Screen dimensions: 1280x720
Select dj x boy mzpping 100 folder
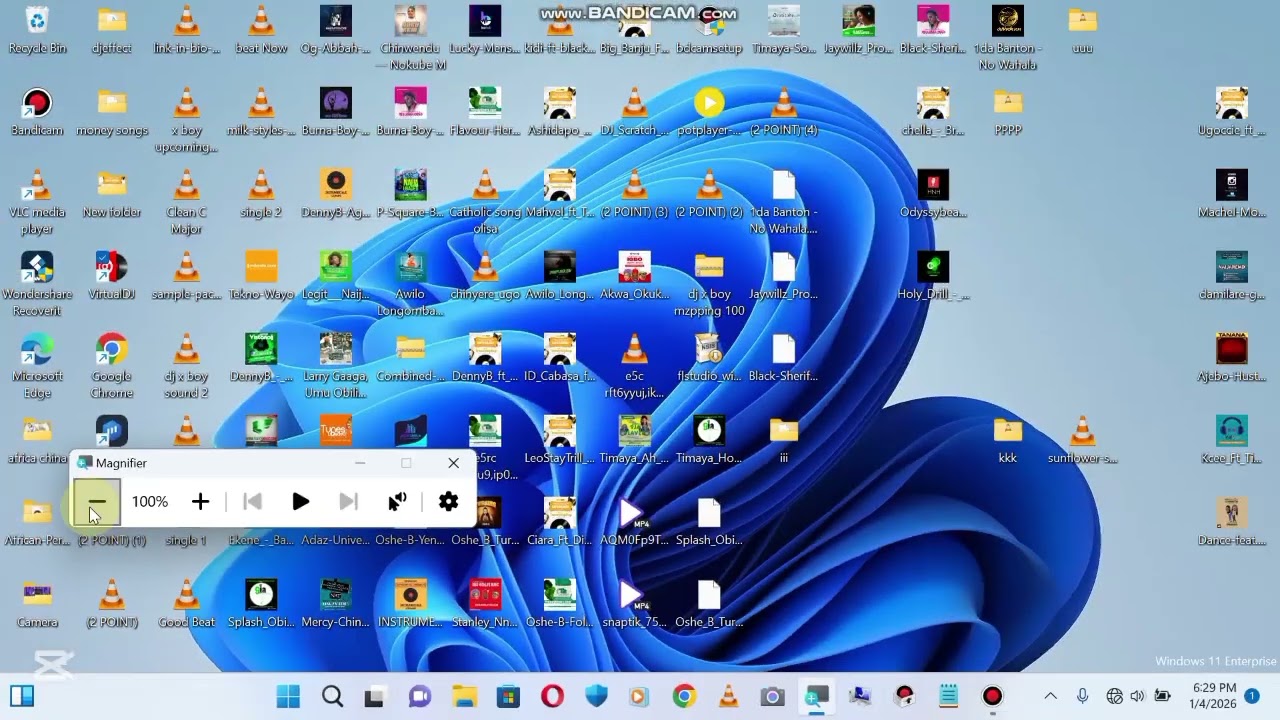(709, 285)
